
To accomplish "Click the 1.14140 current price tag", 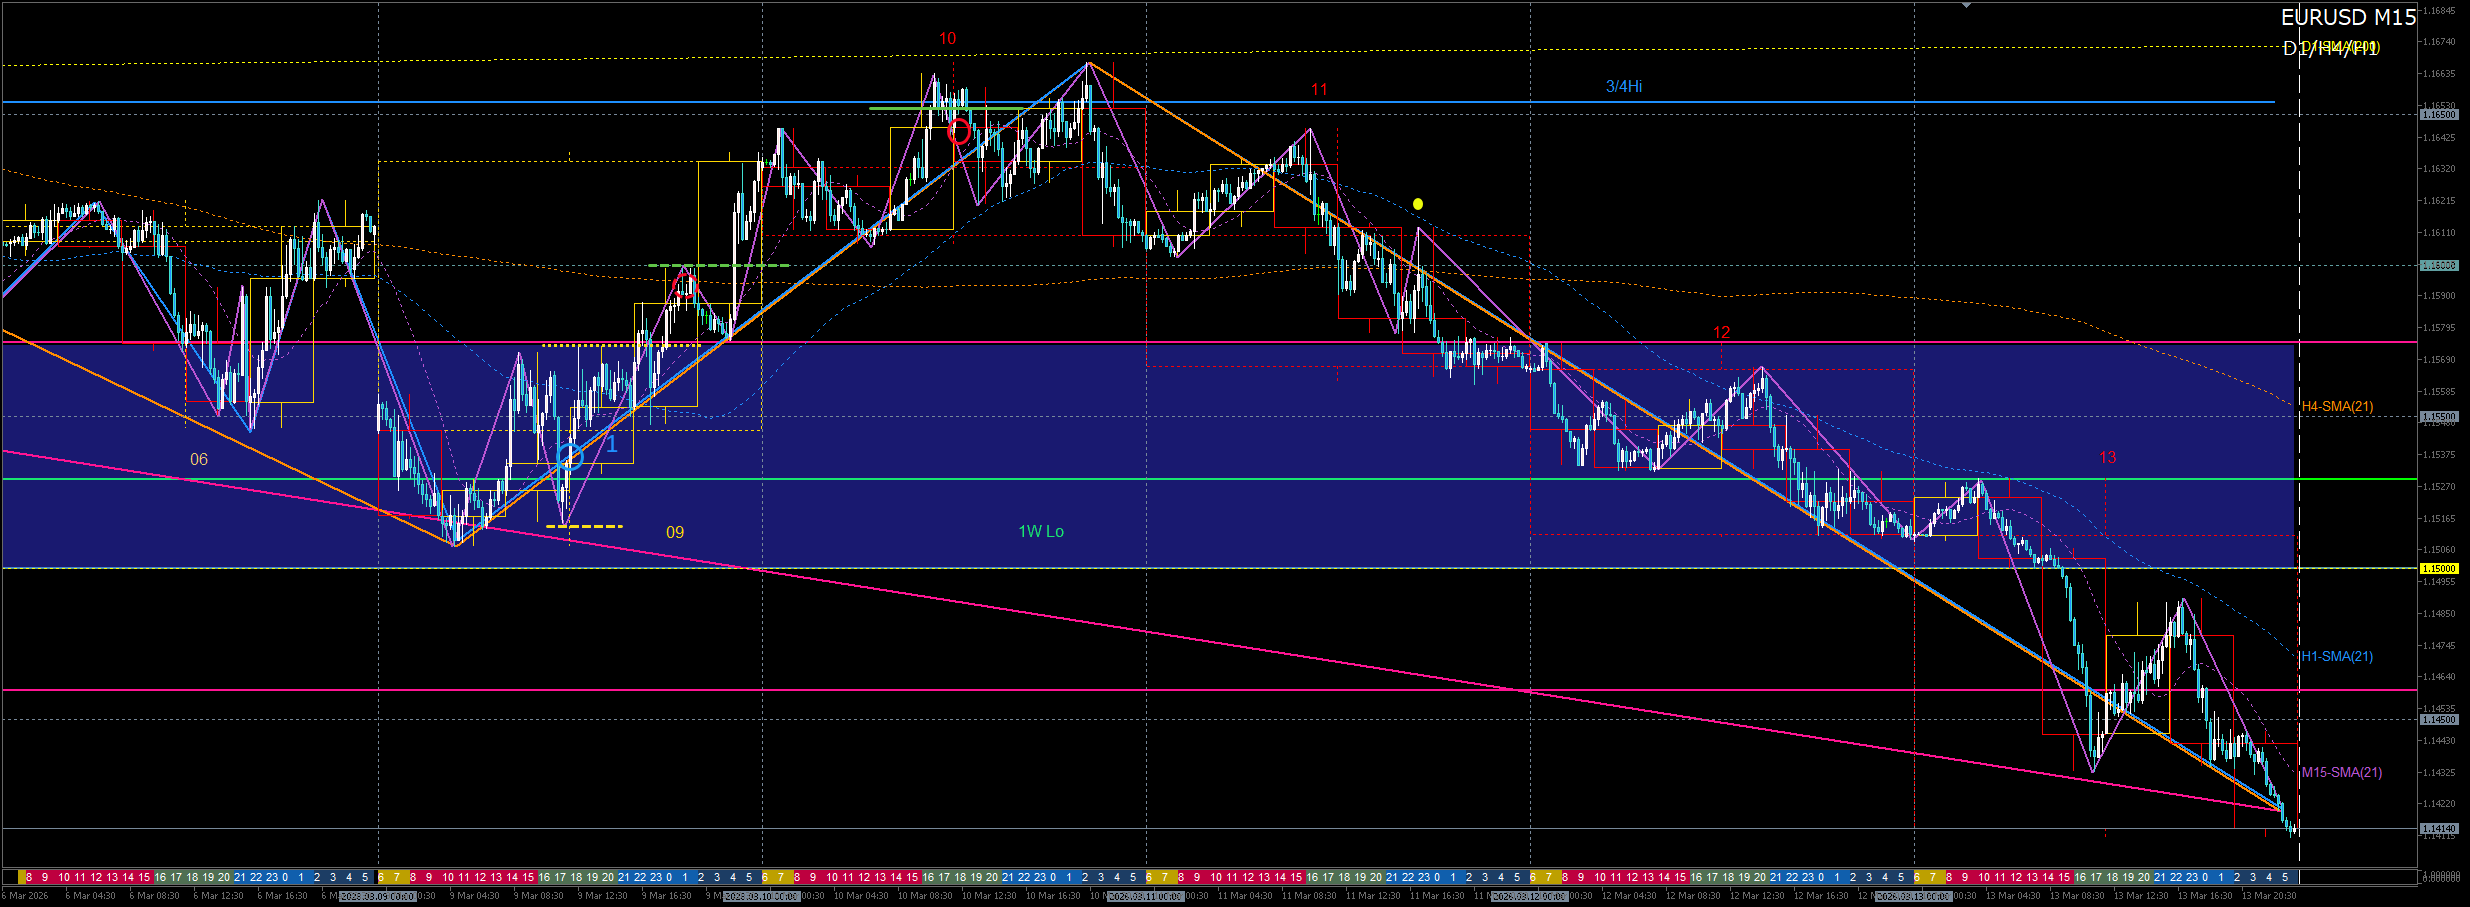I will pyautogui.click(x=2438, y=828).
